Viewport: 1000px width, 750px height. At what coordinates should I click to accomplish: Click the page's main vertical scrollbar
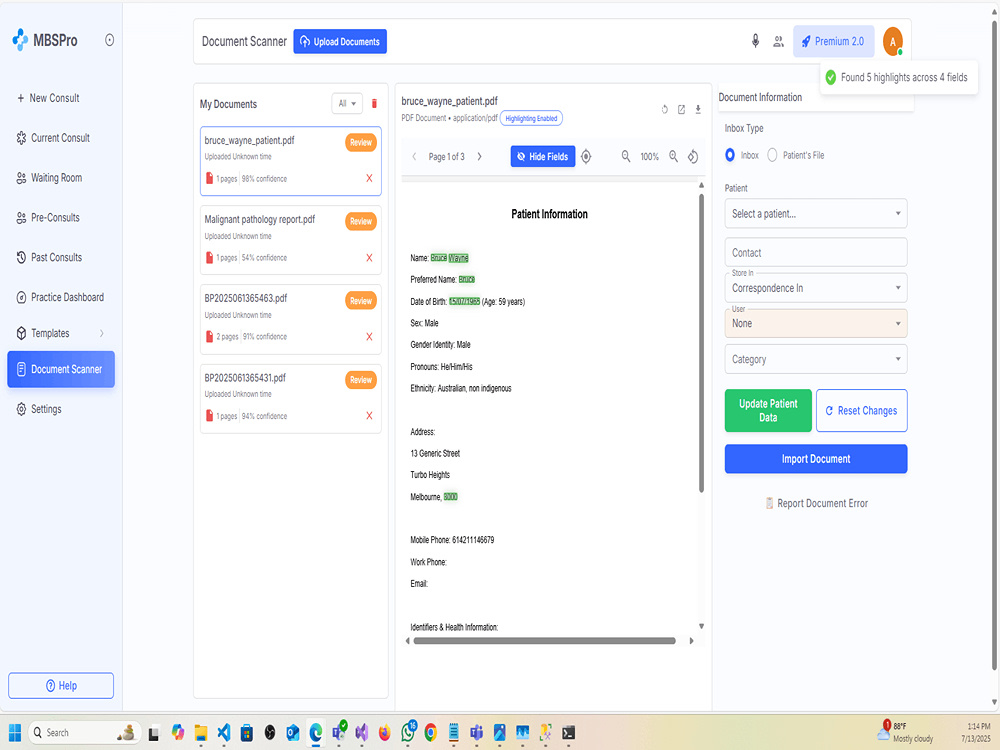coord(994,344)
